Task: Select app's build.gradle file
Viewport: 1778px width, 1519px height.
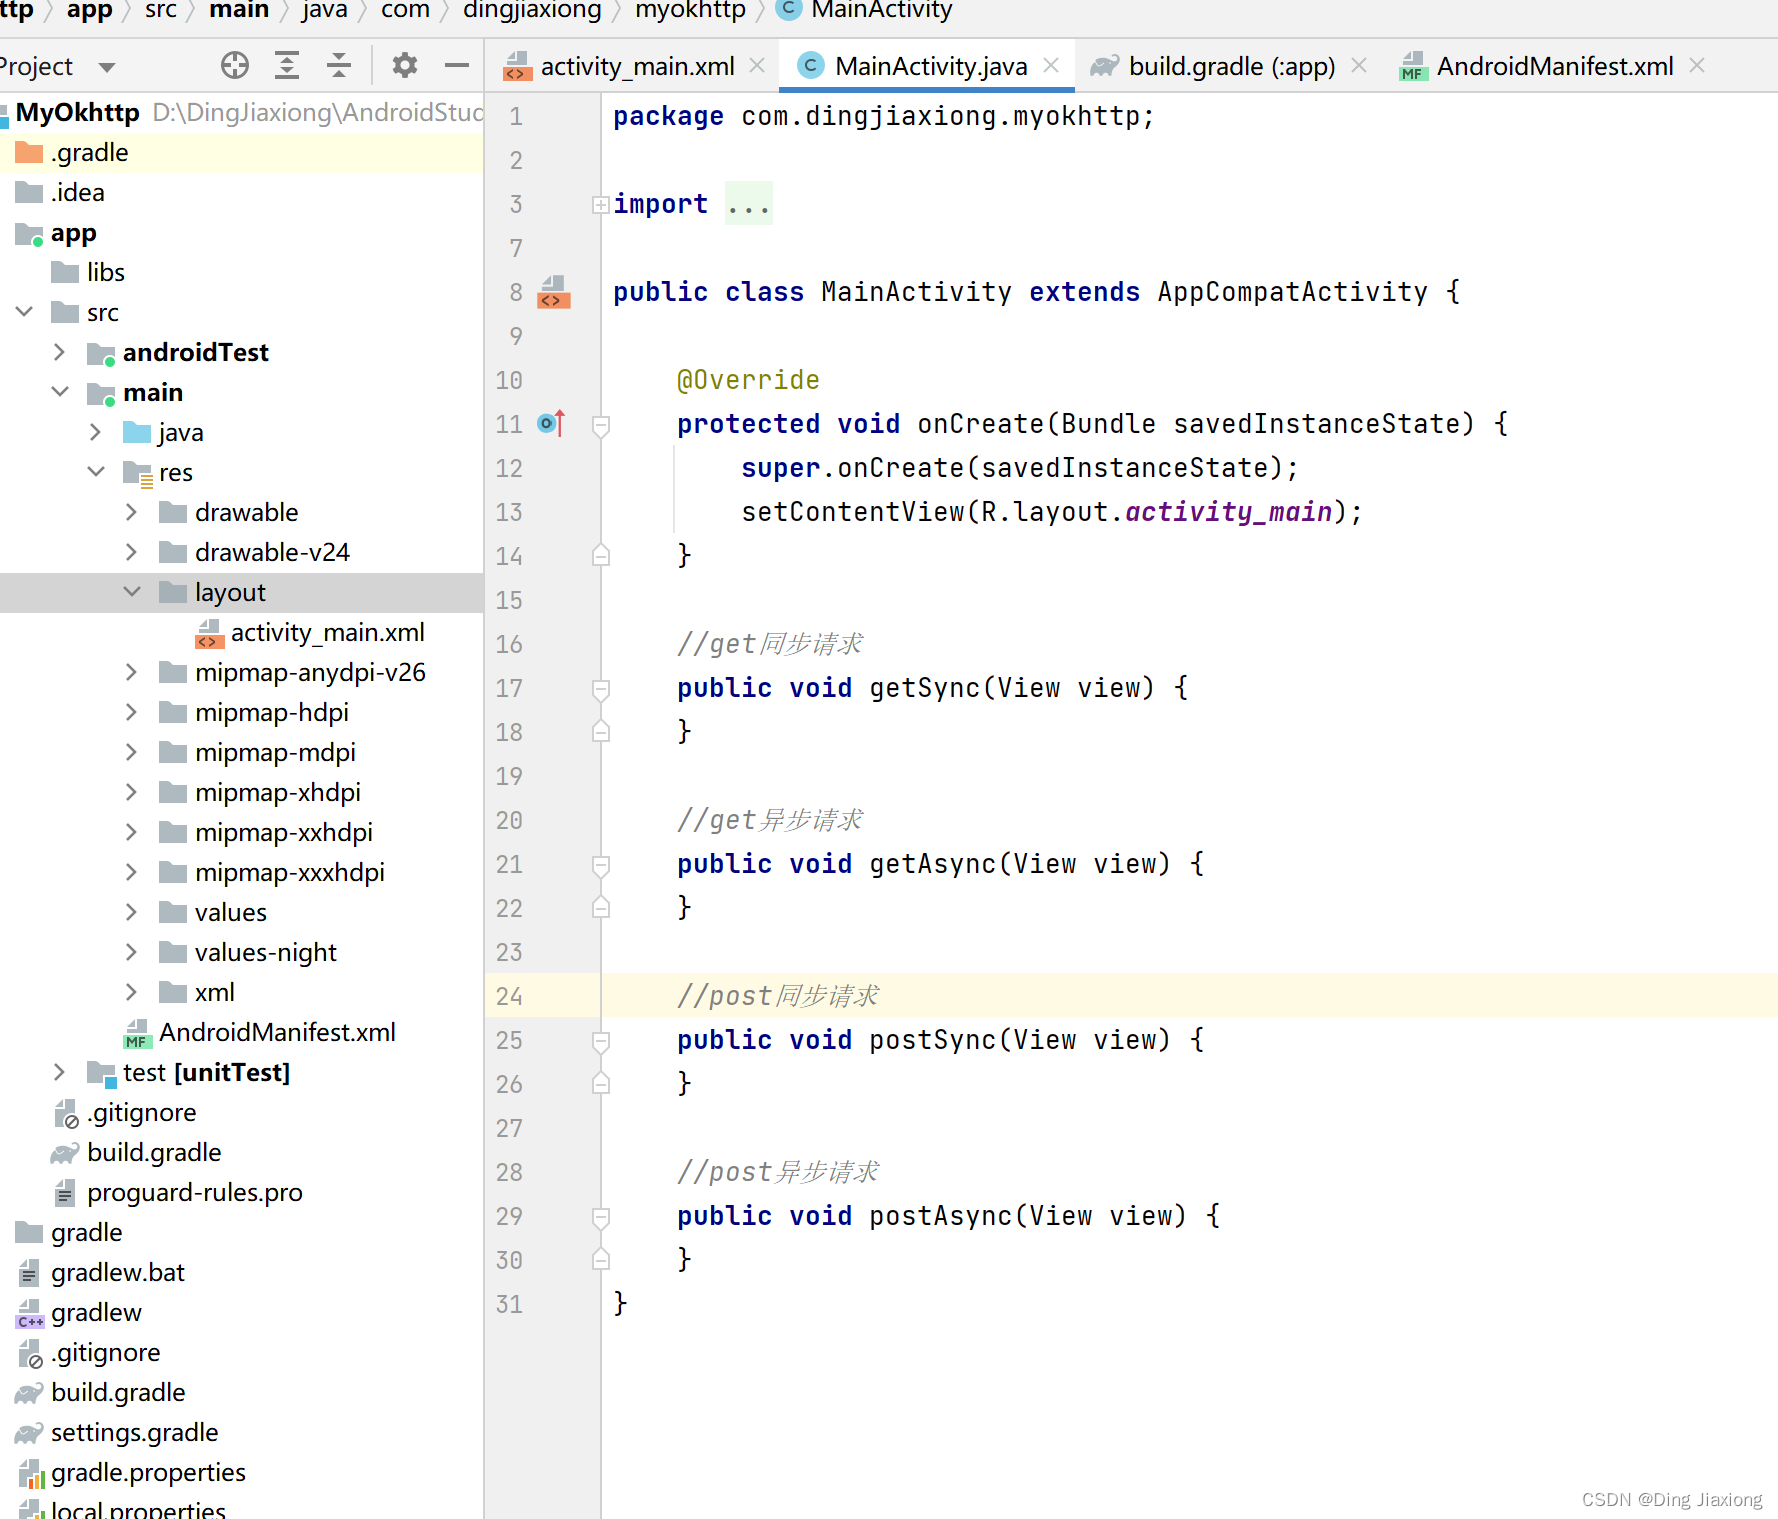Action: tap(241, 1152)
